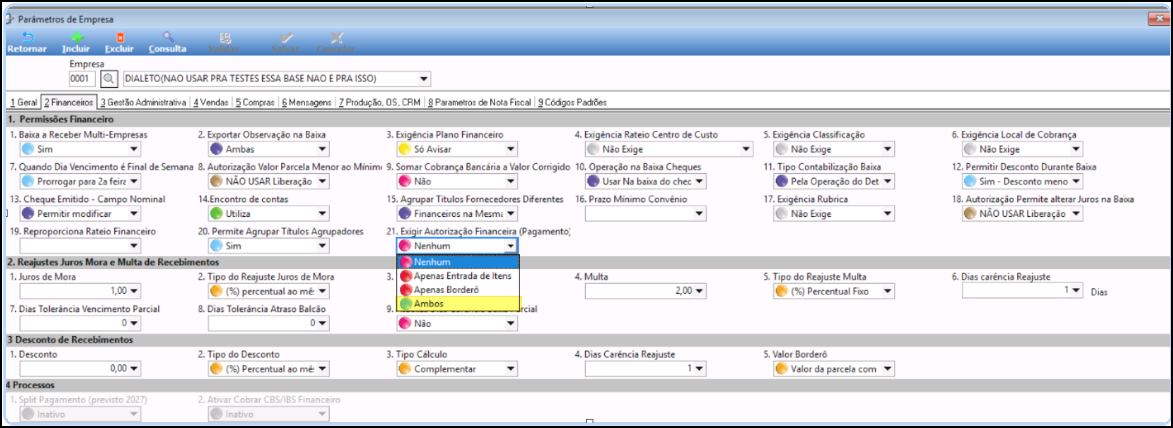Open Tipo do Desconto dropdown
The height and width of the screenshot is (428, 1173).
pyautogui.click(x=322, y=369)
